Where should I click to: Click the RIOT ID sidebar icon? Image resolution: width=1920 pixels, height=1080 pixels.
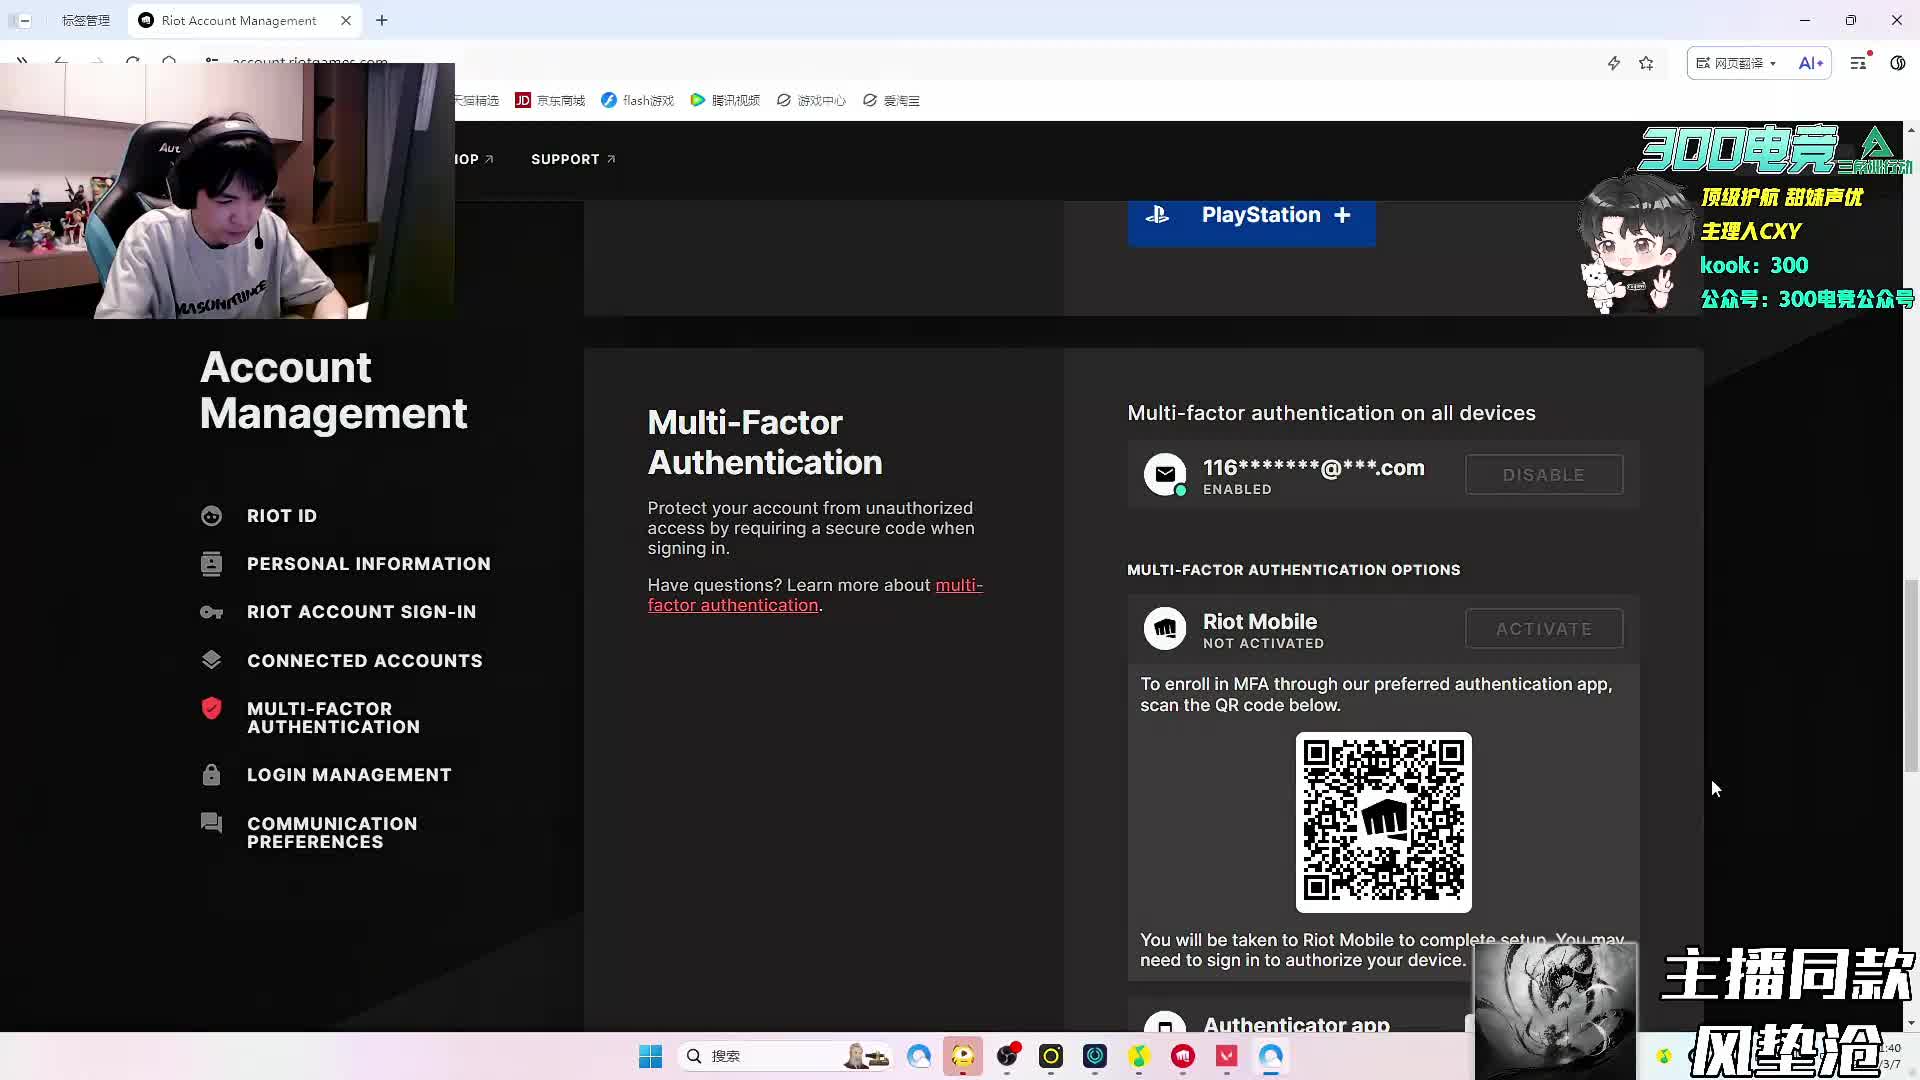[211, 516]
